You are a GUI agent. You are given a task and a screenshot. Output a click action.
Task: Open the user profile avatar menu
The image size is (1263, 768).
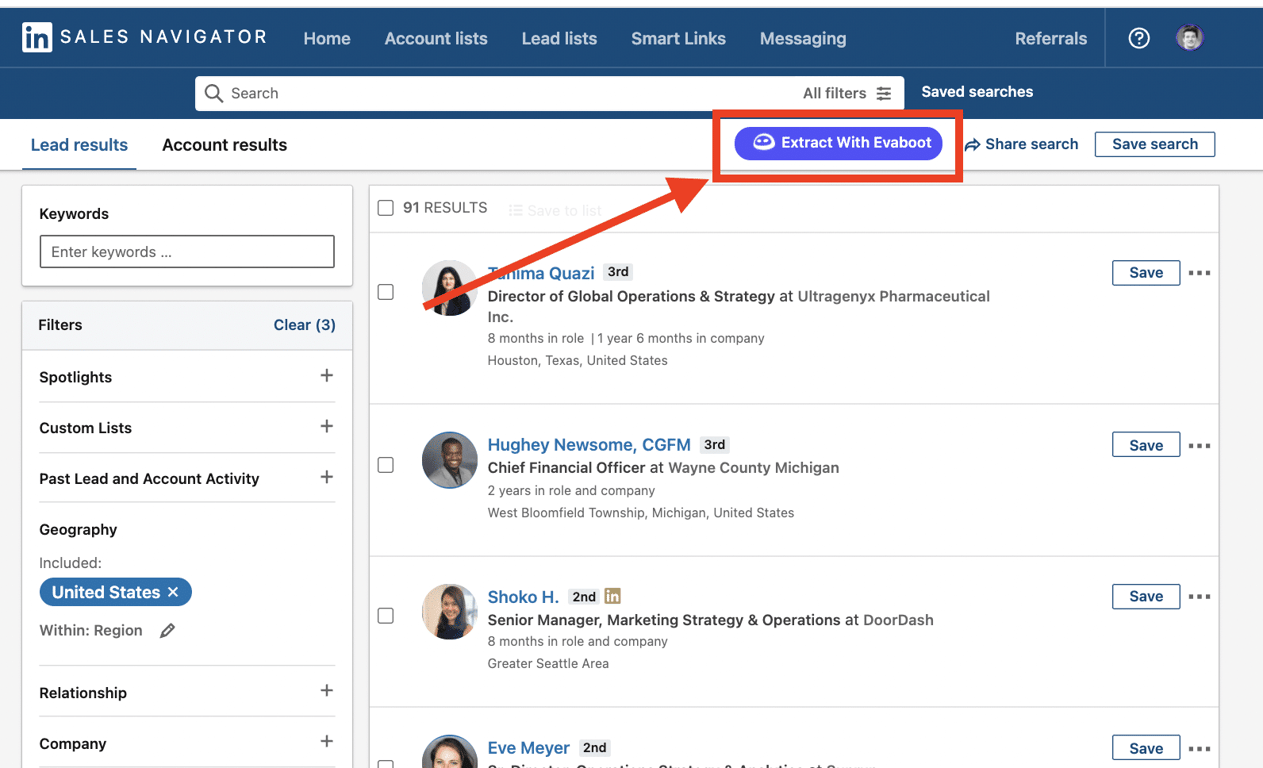[x=1189, y=38]
